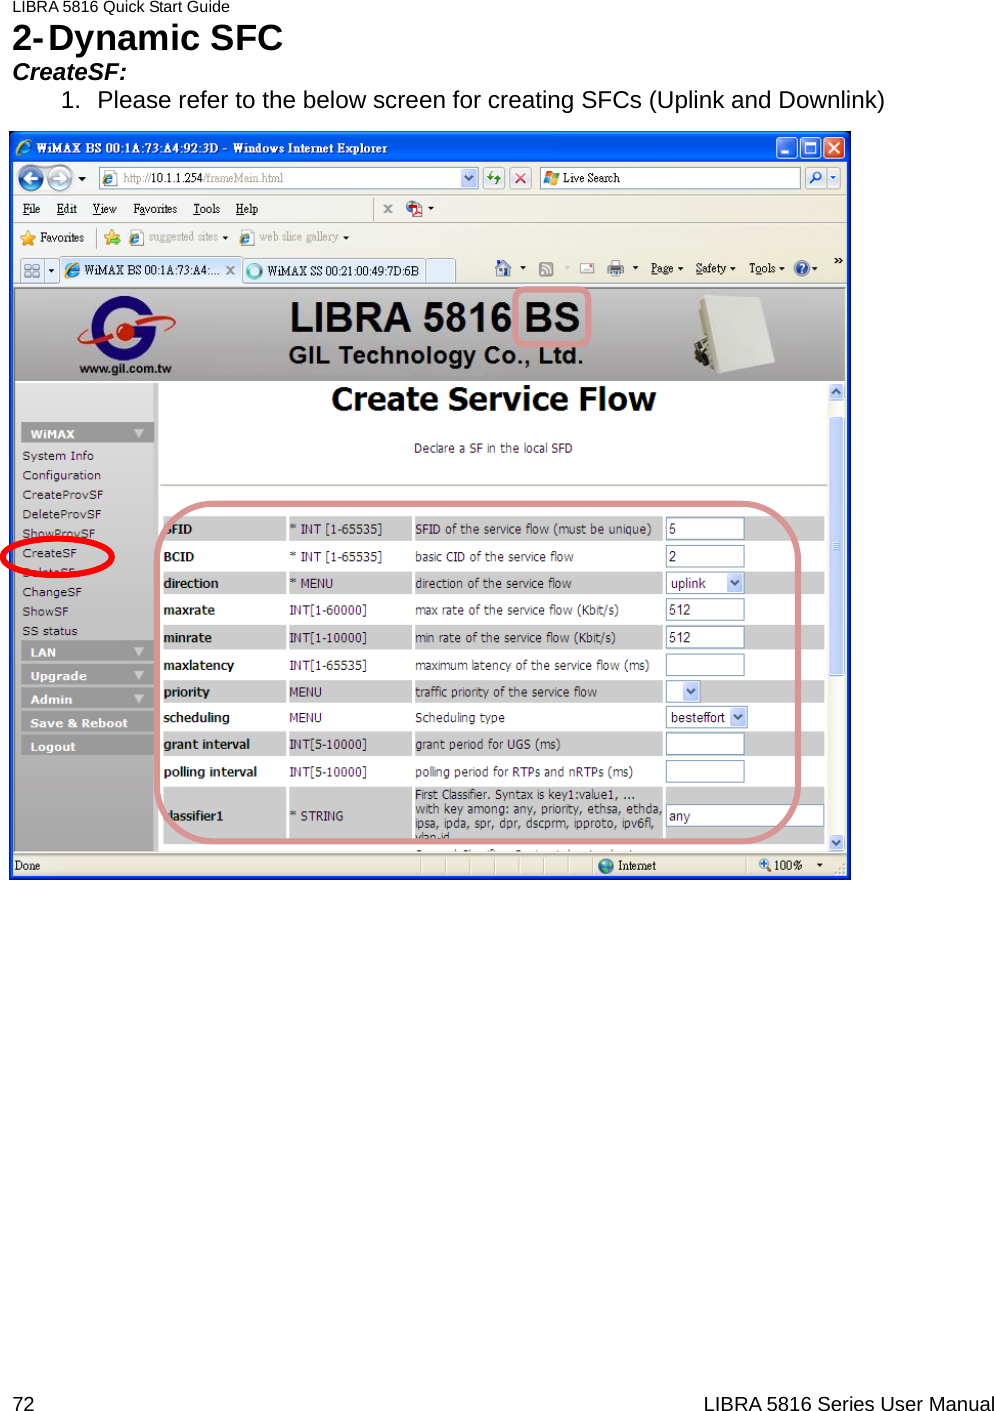Open the Edit menu

point(67,209)
